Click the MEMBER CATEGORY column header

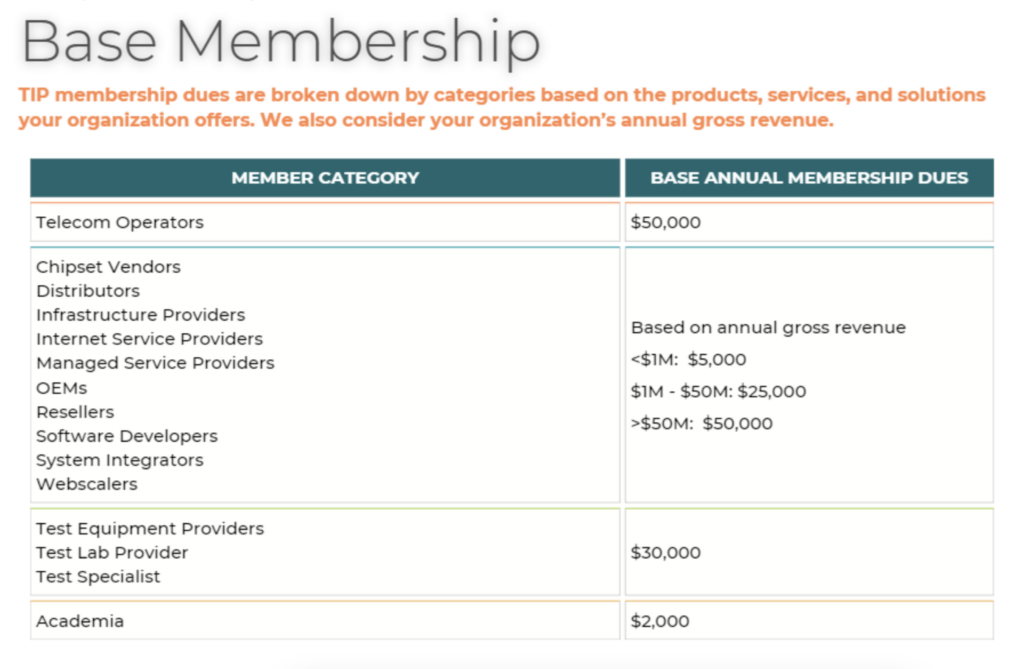[x=325, y=178]
